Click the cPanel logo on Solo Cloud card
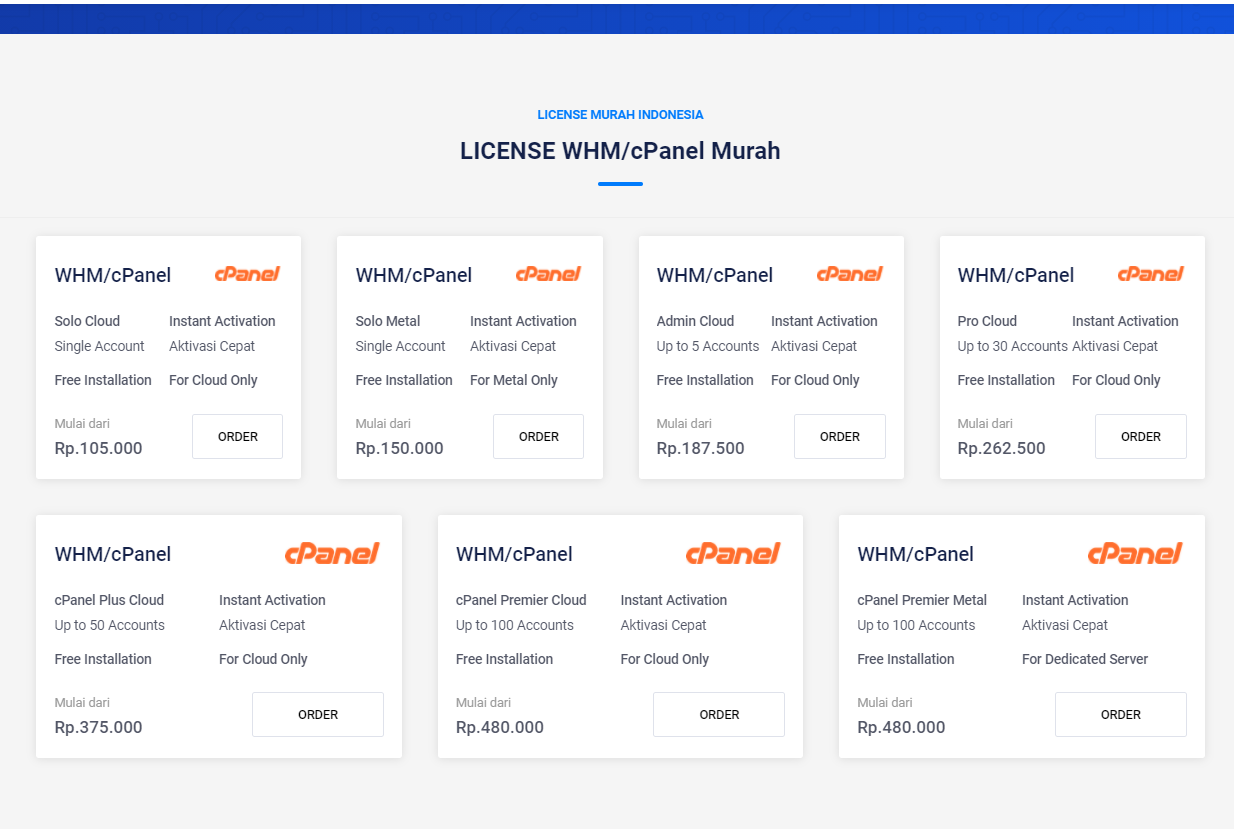The image size is (1234, 829). click(x=247, y=274)
